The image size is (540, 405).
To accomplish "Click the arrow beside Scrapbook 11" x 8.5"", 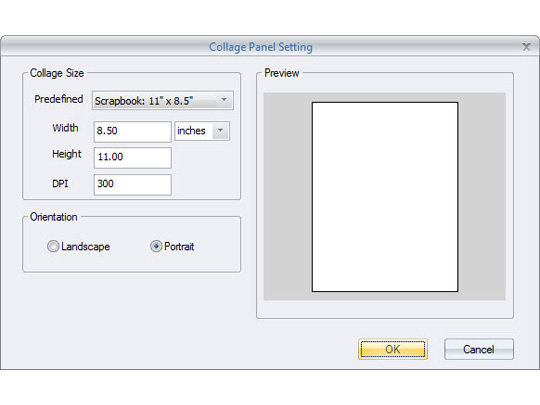I will [224, 100].
